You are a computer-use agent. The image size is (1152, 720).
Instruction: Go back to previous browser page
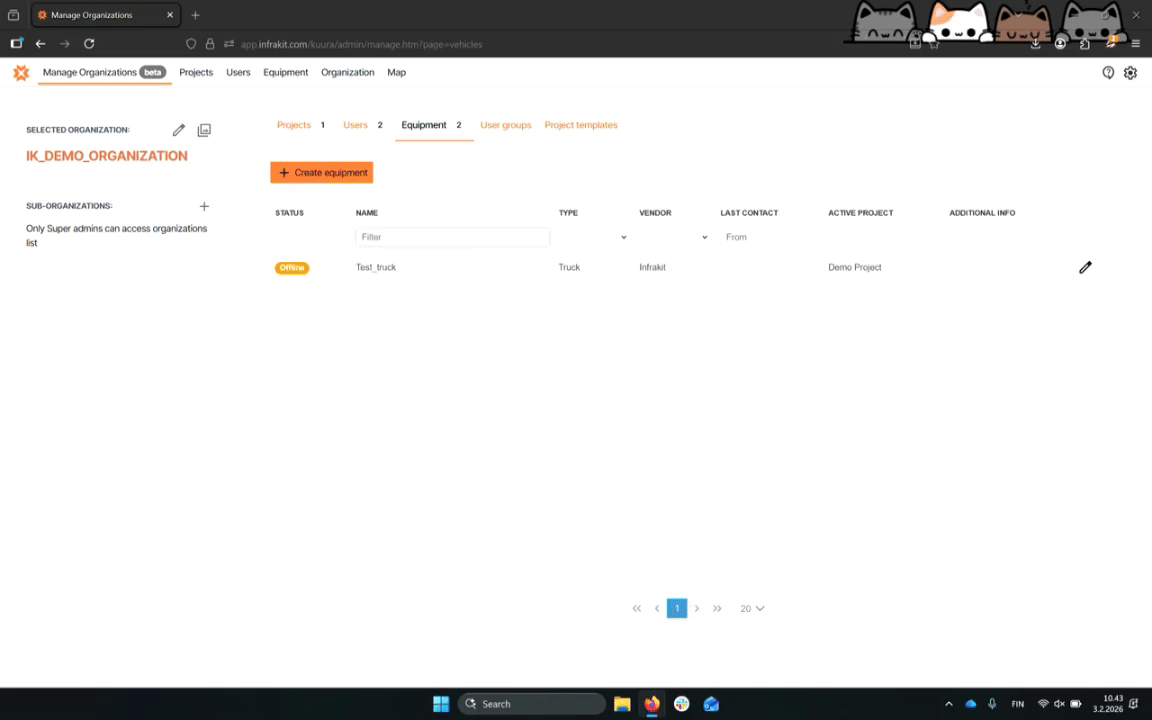click(x=40, y=44)
